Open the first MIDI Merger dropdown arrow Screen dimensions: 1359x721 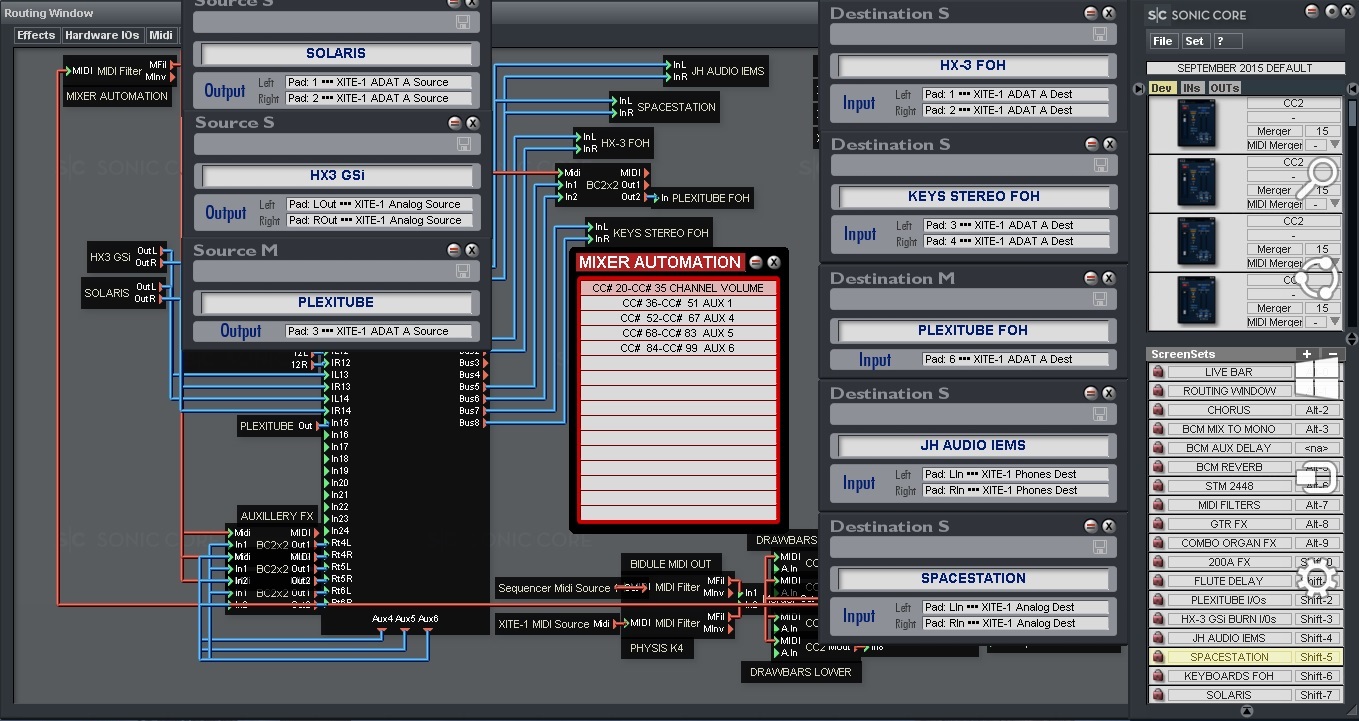pos(1334,145)
